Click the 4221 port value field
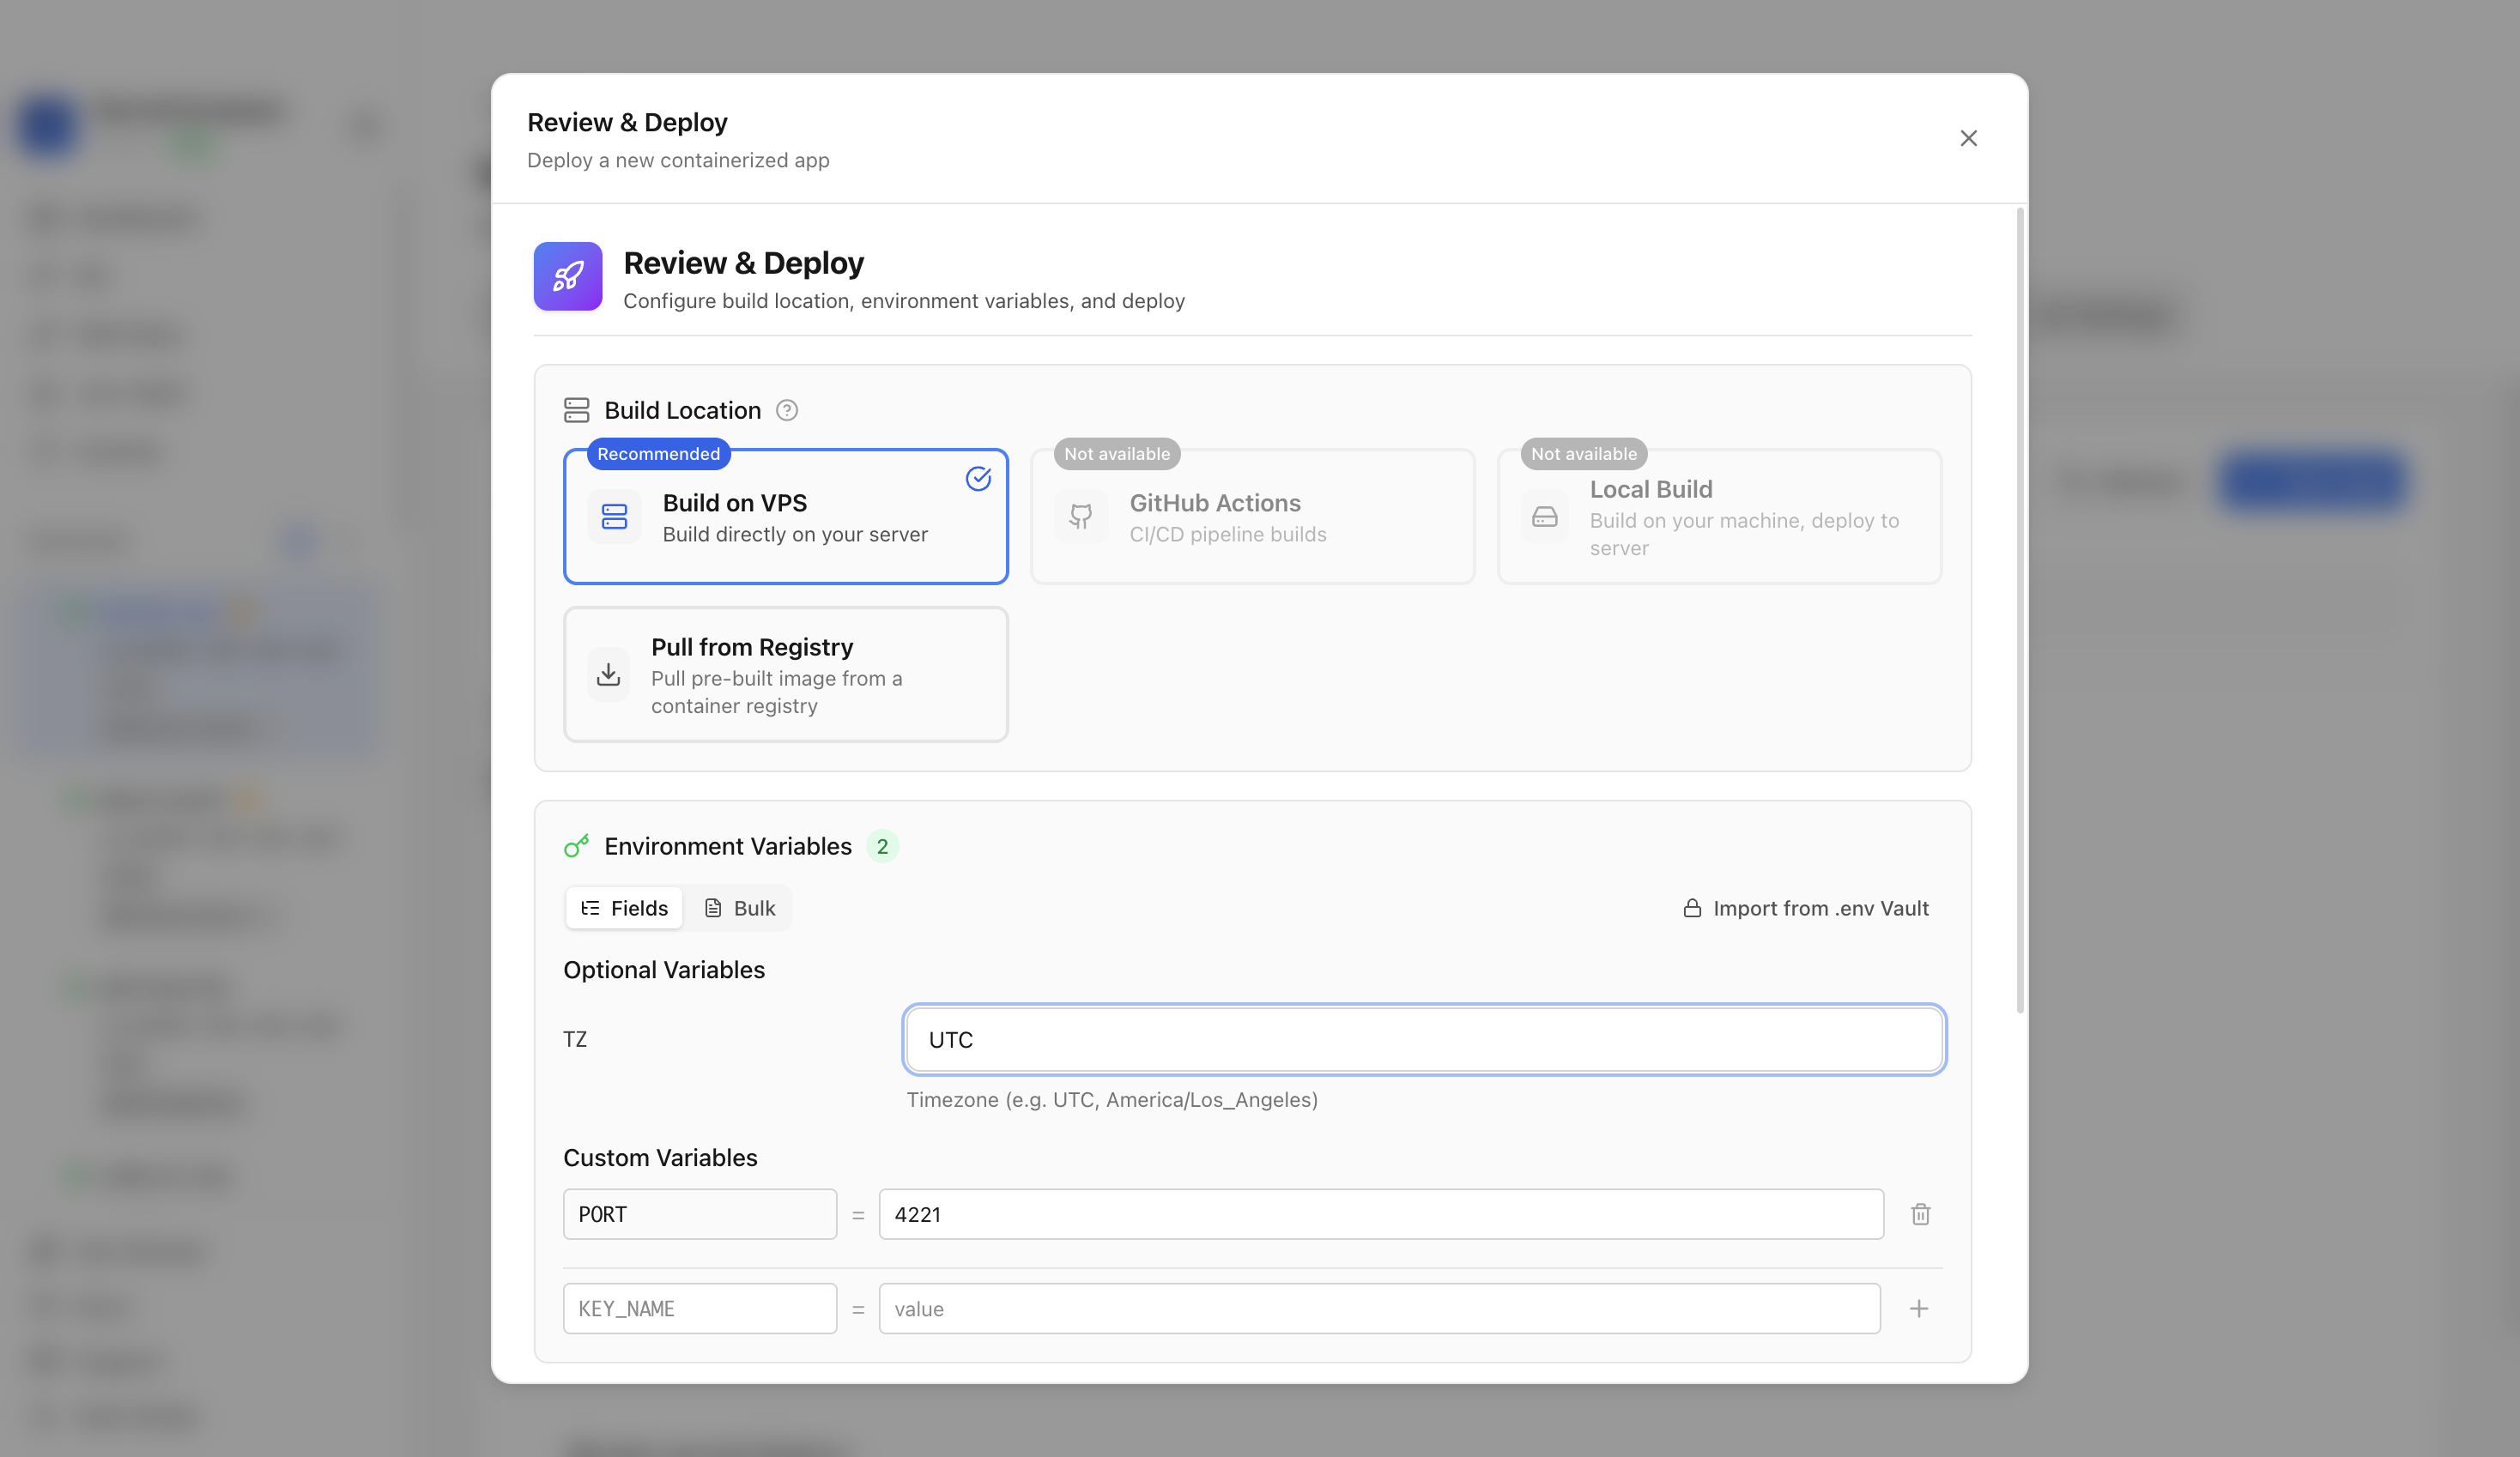The height and width of the screenshot is (1457, 2520). [1381, 1214]
